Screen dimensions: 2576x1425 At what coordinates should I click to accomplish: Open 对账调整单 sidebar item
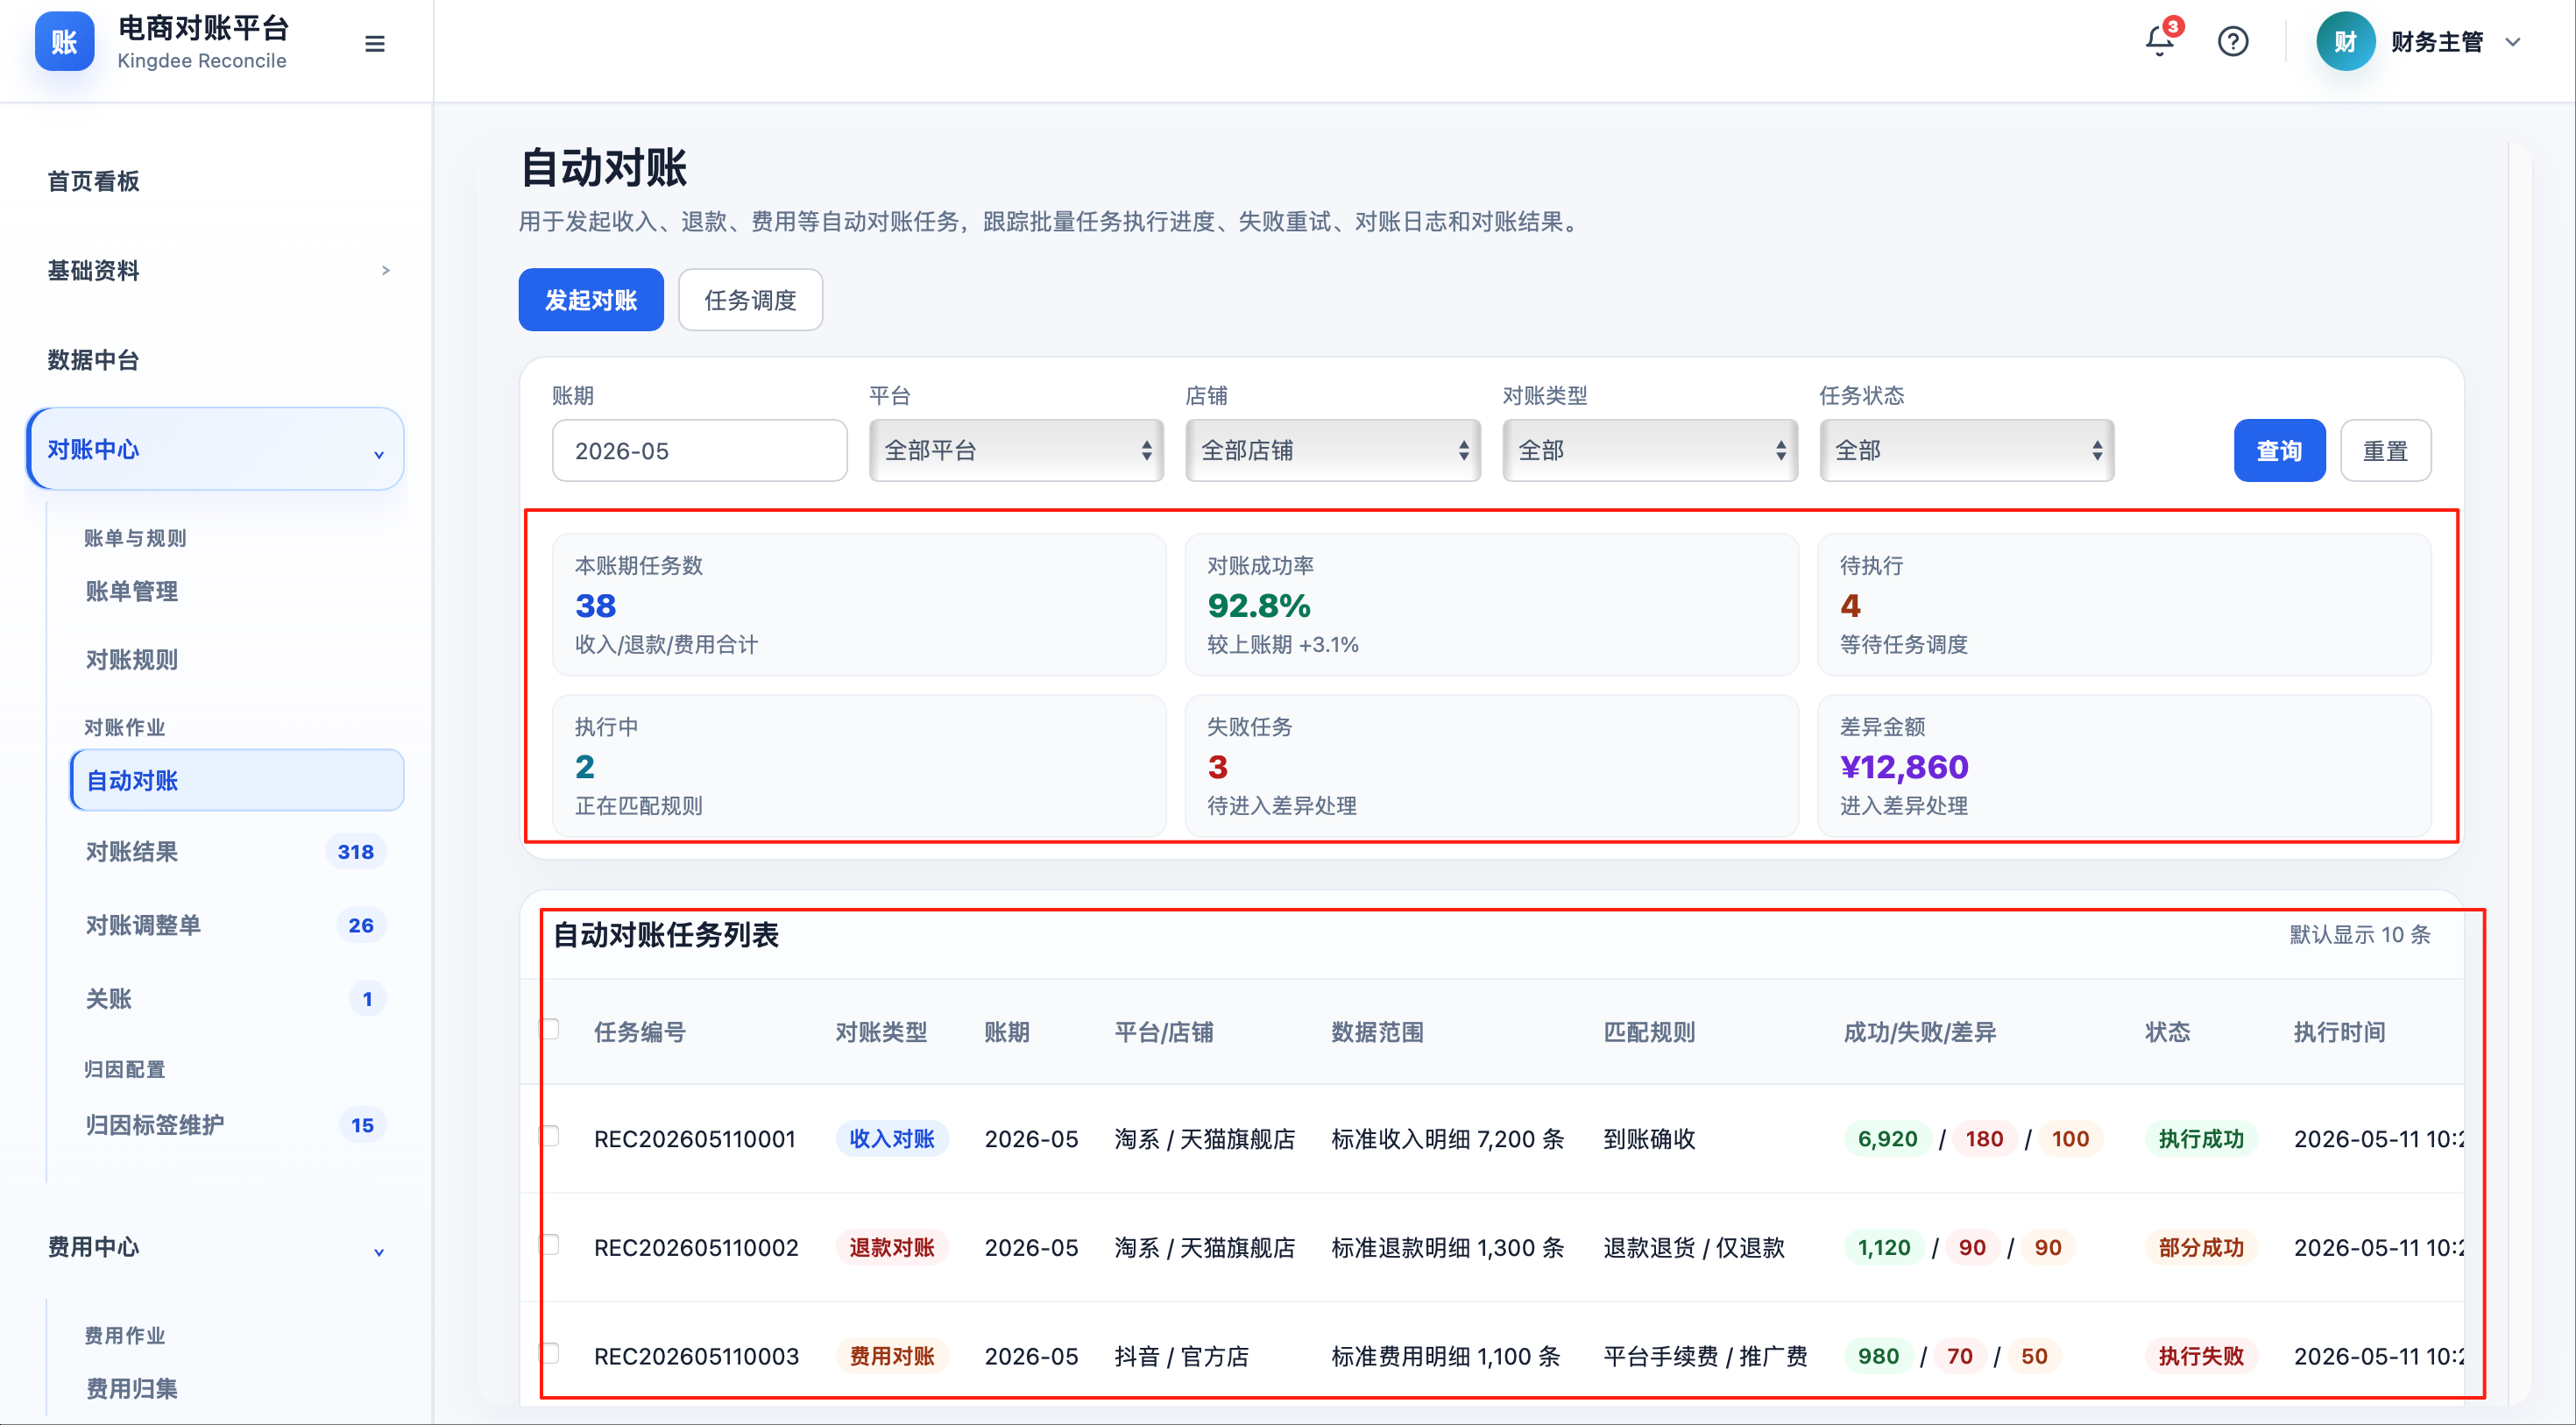coord(237,925)
